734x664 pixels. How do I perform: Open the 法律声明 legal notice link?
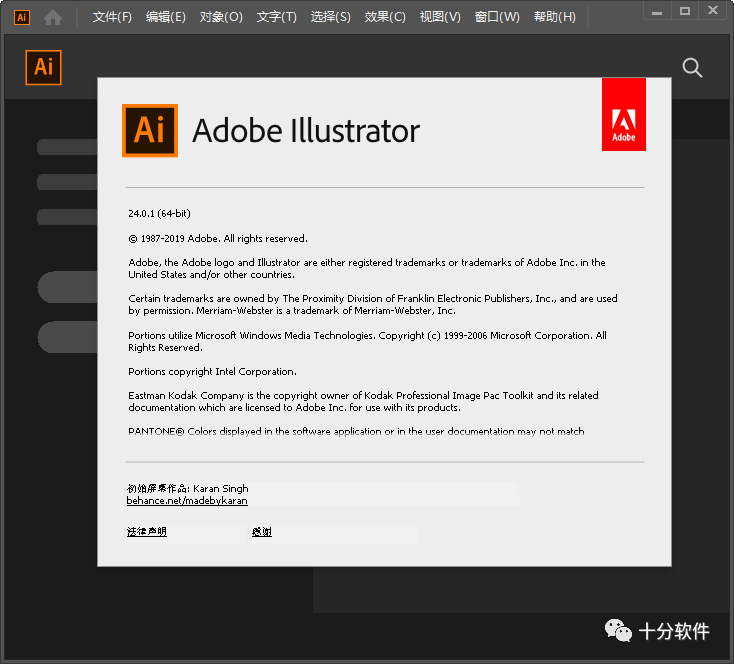pyautogui.click(x=147, y=531)
